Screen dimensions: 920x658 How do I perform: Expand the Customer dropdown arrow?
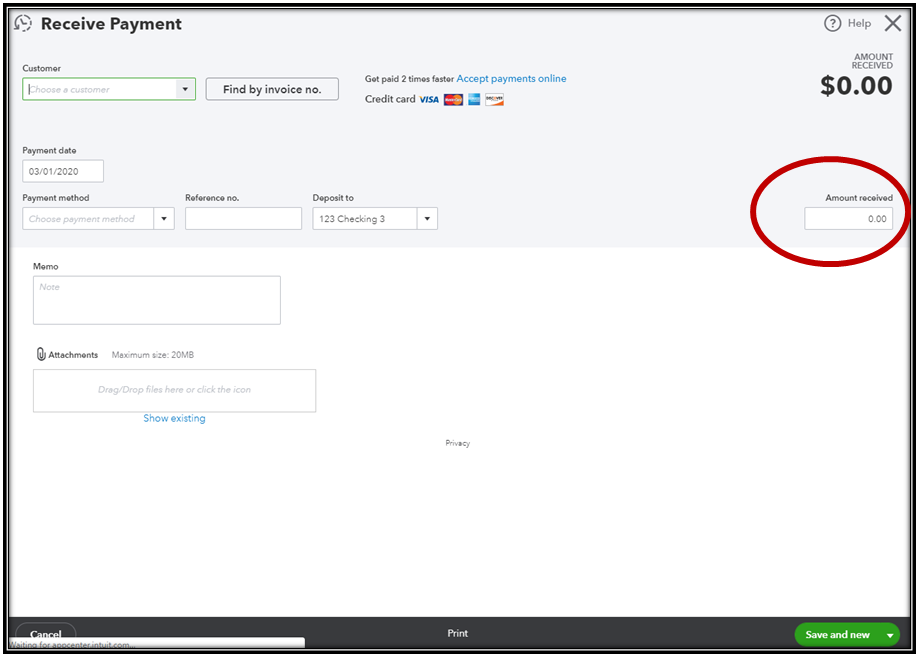[185, 89]
